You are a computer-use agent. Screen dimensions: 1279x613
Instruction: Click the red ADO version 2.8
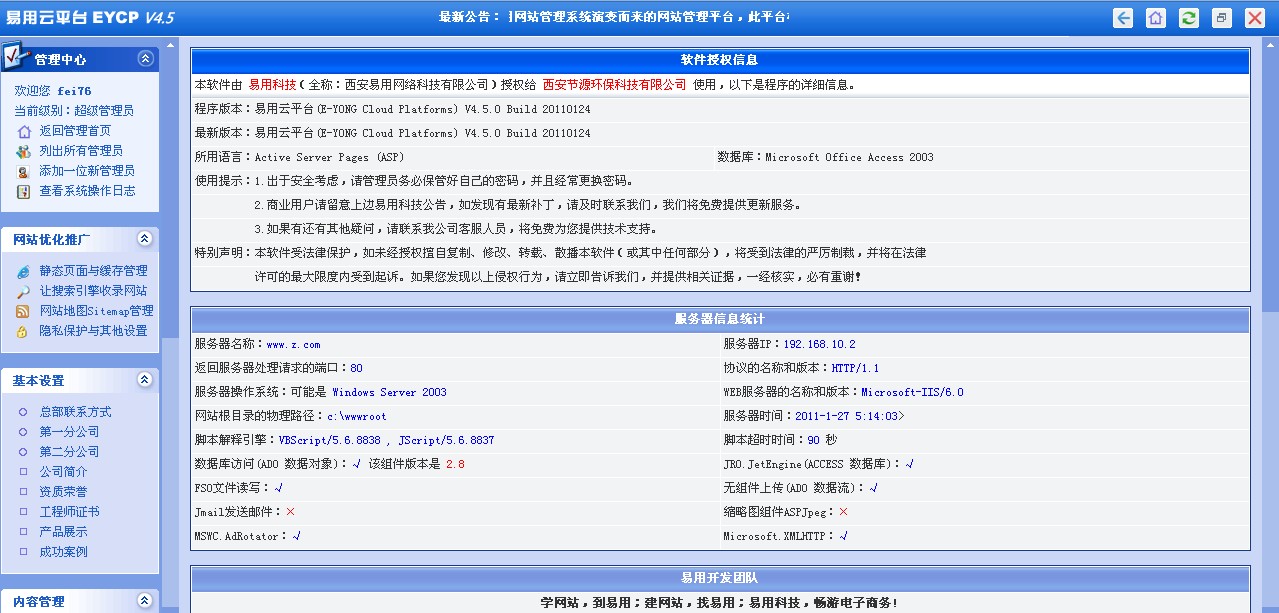tap(455, 465)
